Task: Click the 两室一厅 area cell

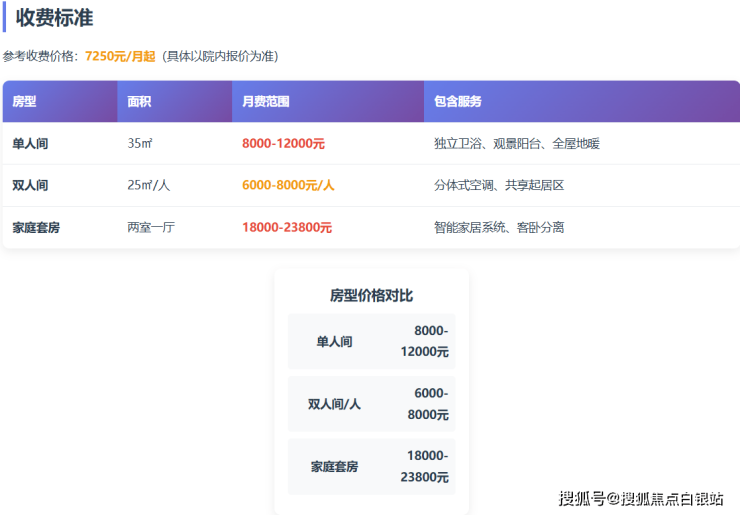Action: point(151,228)
